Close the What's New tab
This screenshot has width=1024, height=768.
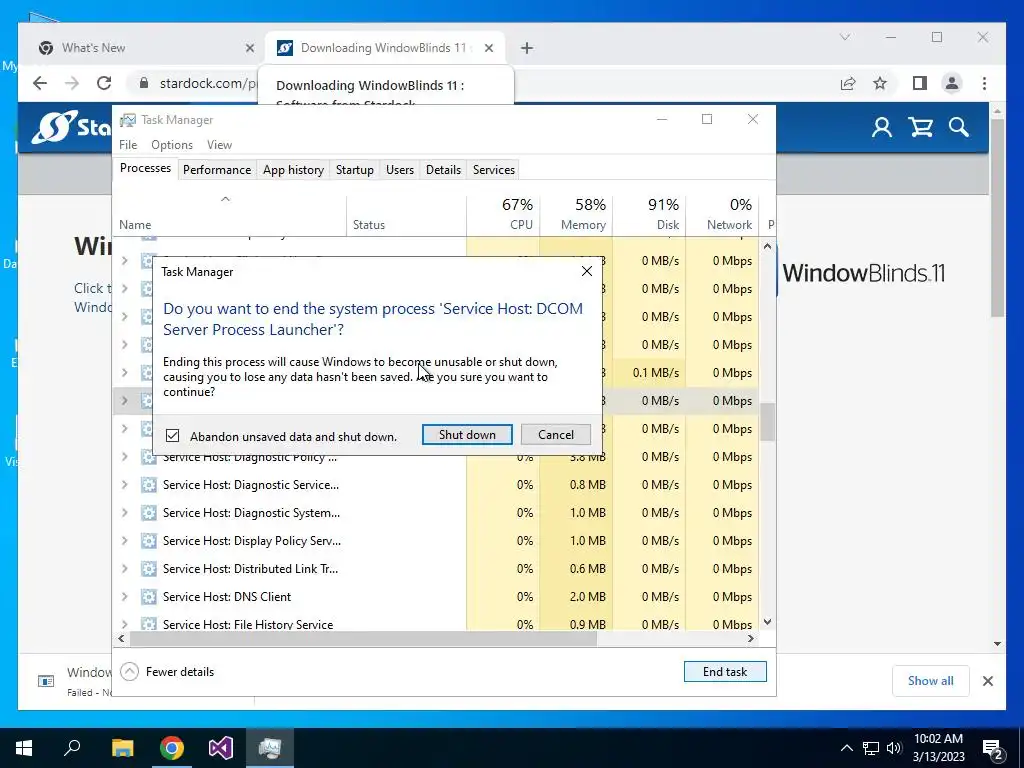[x=249, y=48]
